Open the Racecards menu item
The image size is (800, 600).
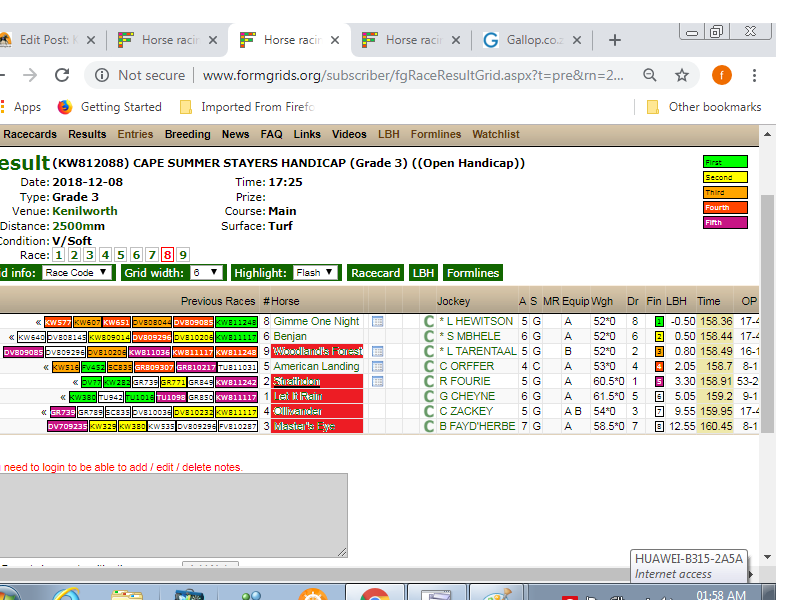(30, 134)
